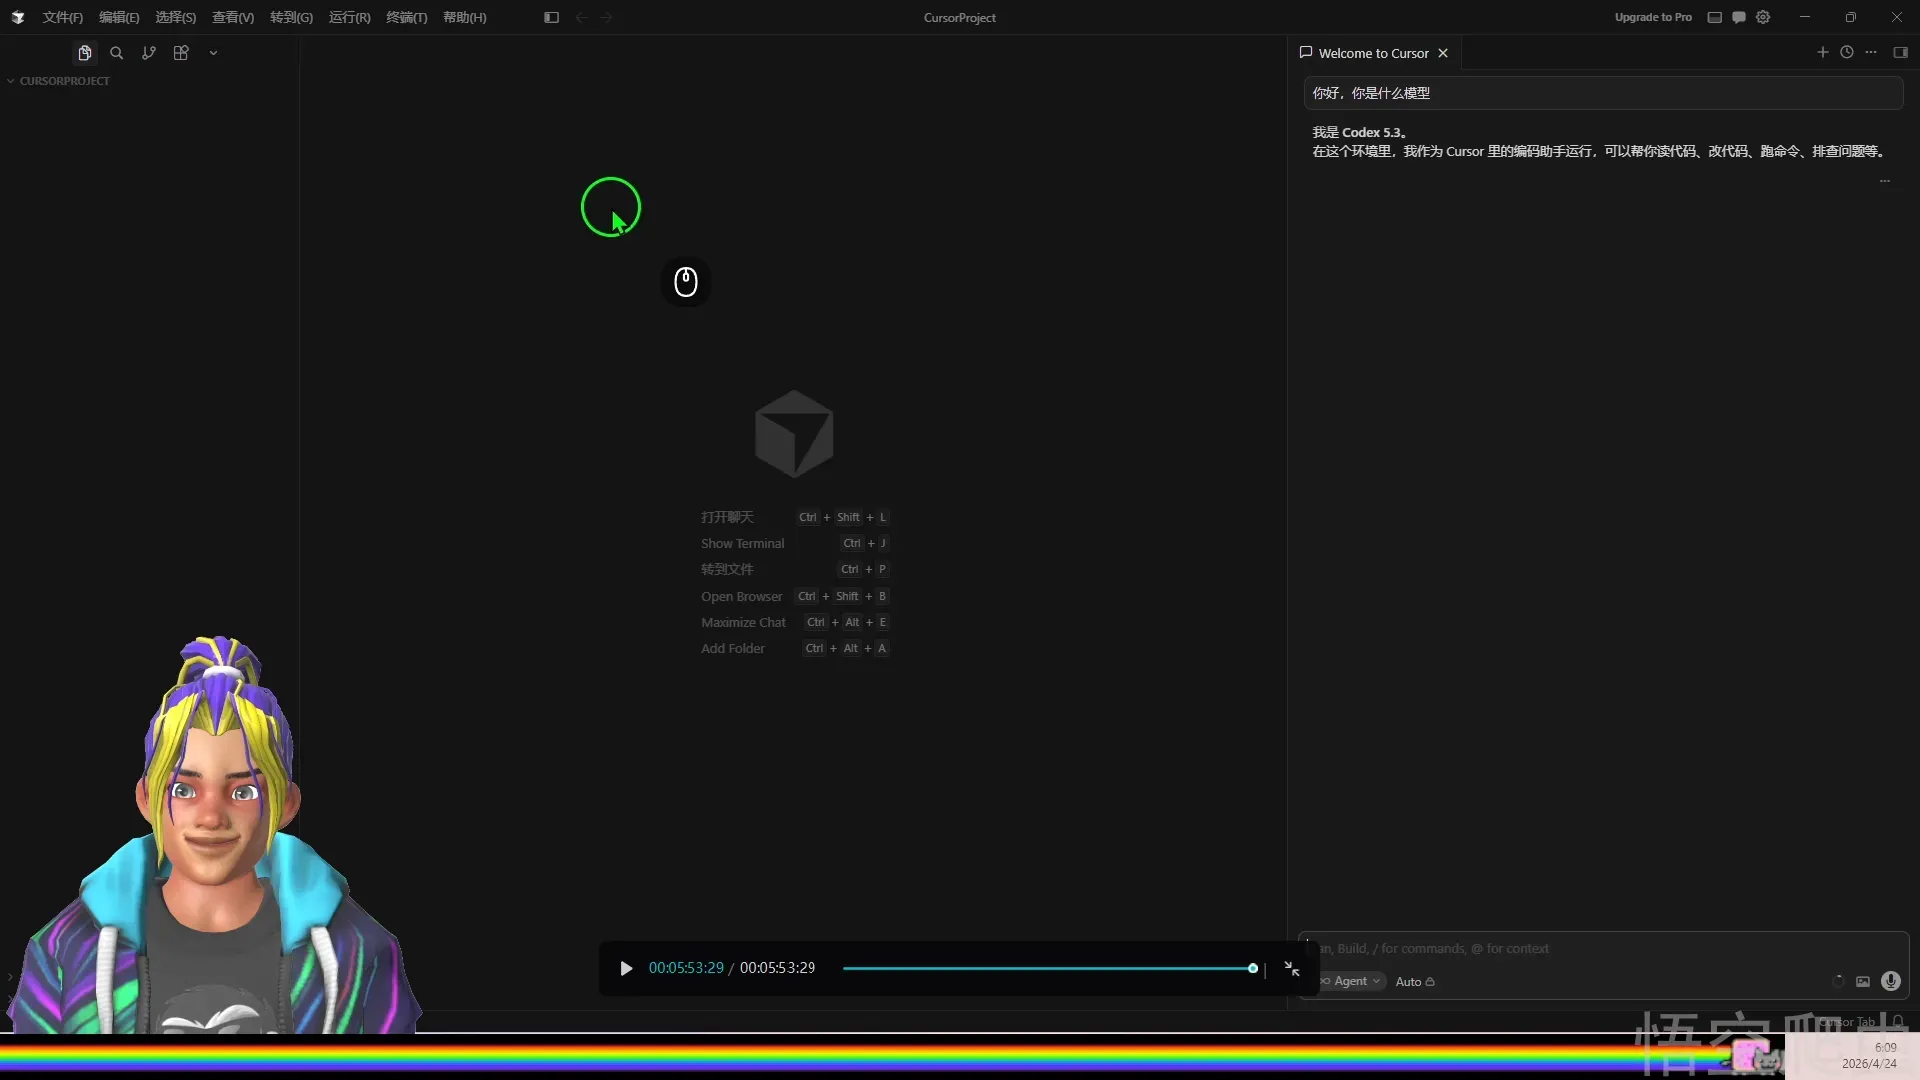This screenshot has width=1920, height=1080.
Task: Toggle the chat pane speech bubble icon
Action: coord(1739,17)
